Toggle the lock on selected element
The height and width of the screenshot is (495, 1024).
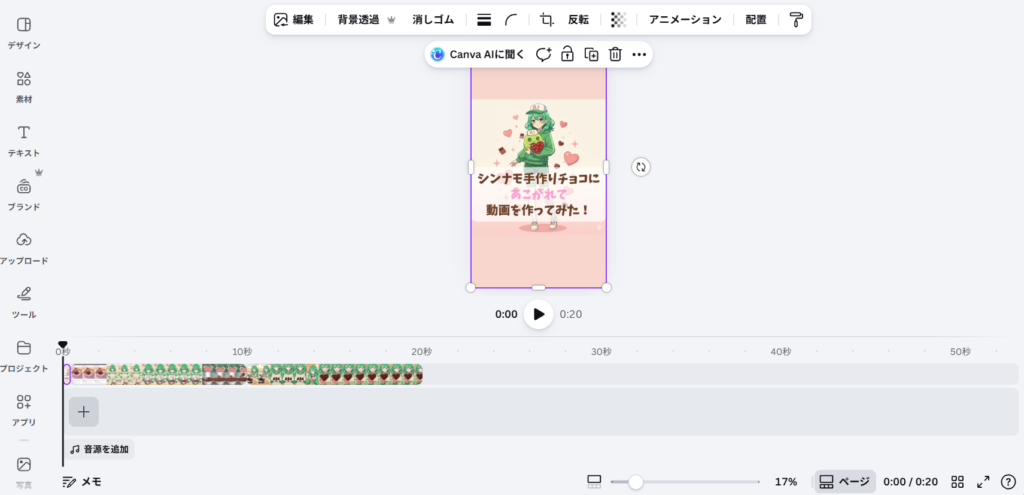coord(567,55)
